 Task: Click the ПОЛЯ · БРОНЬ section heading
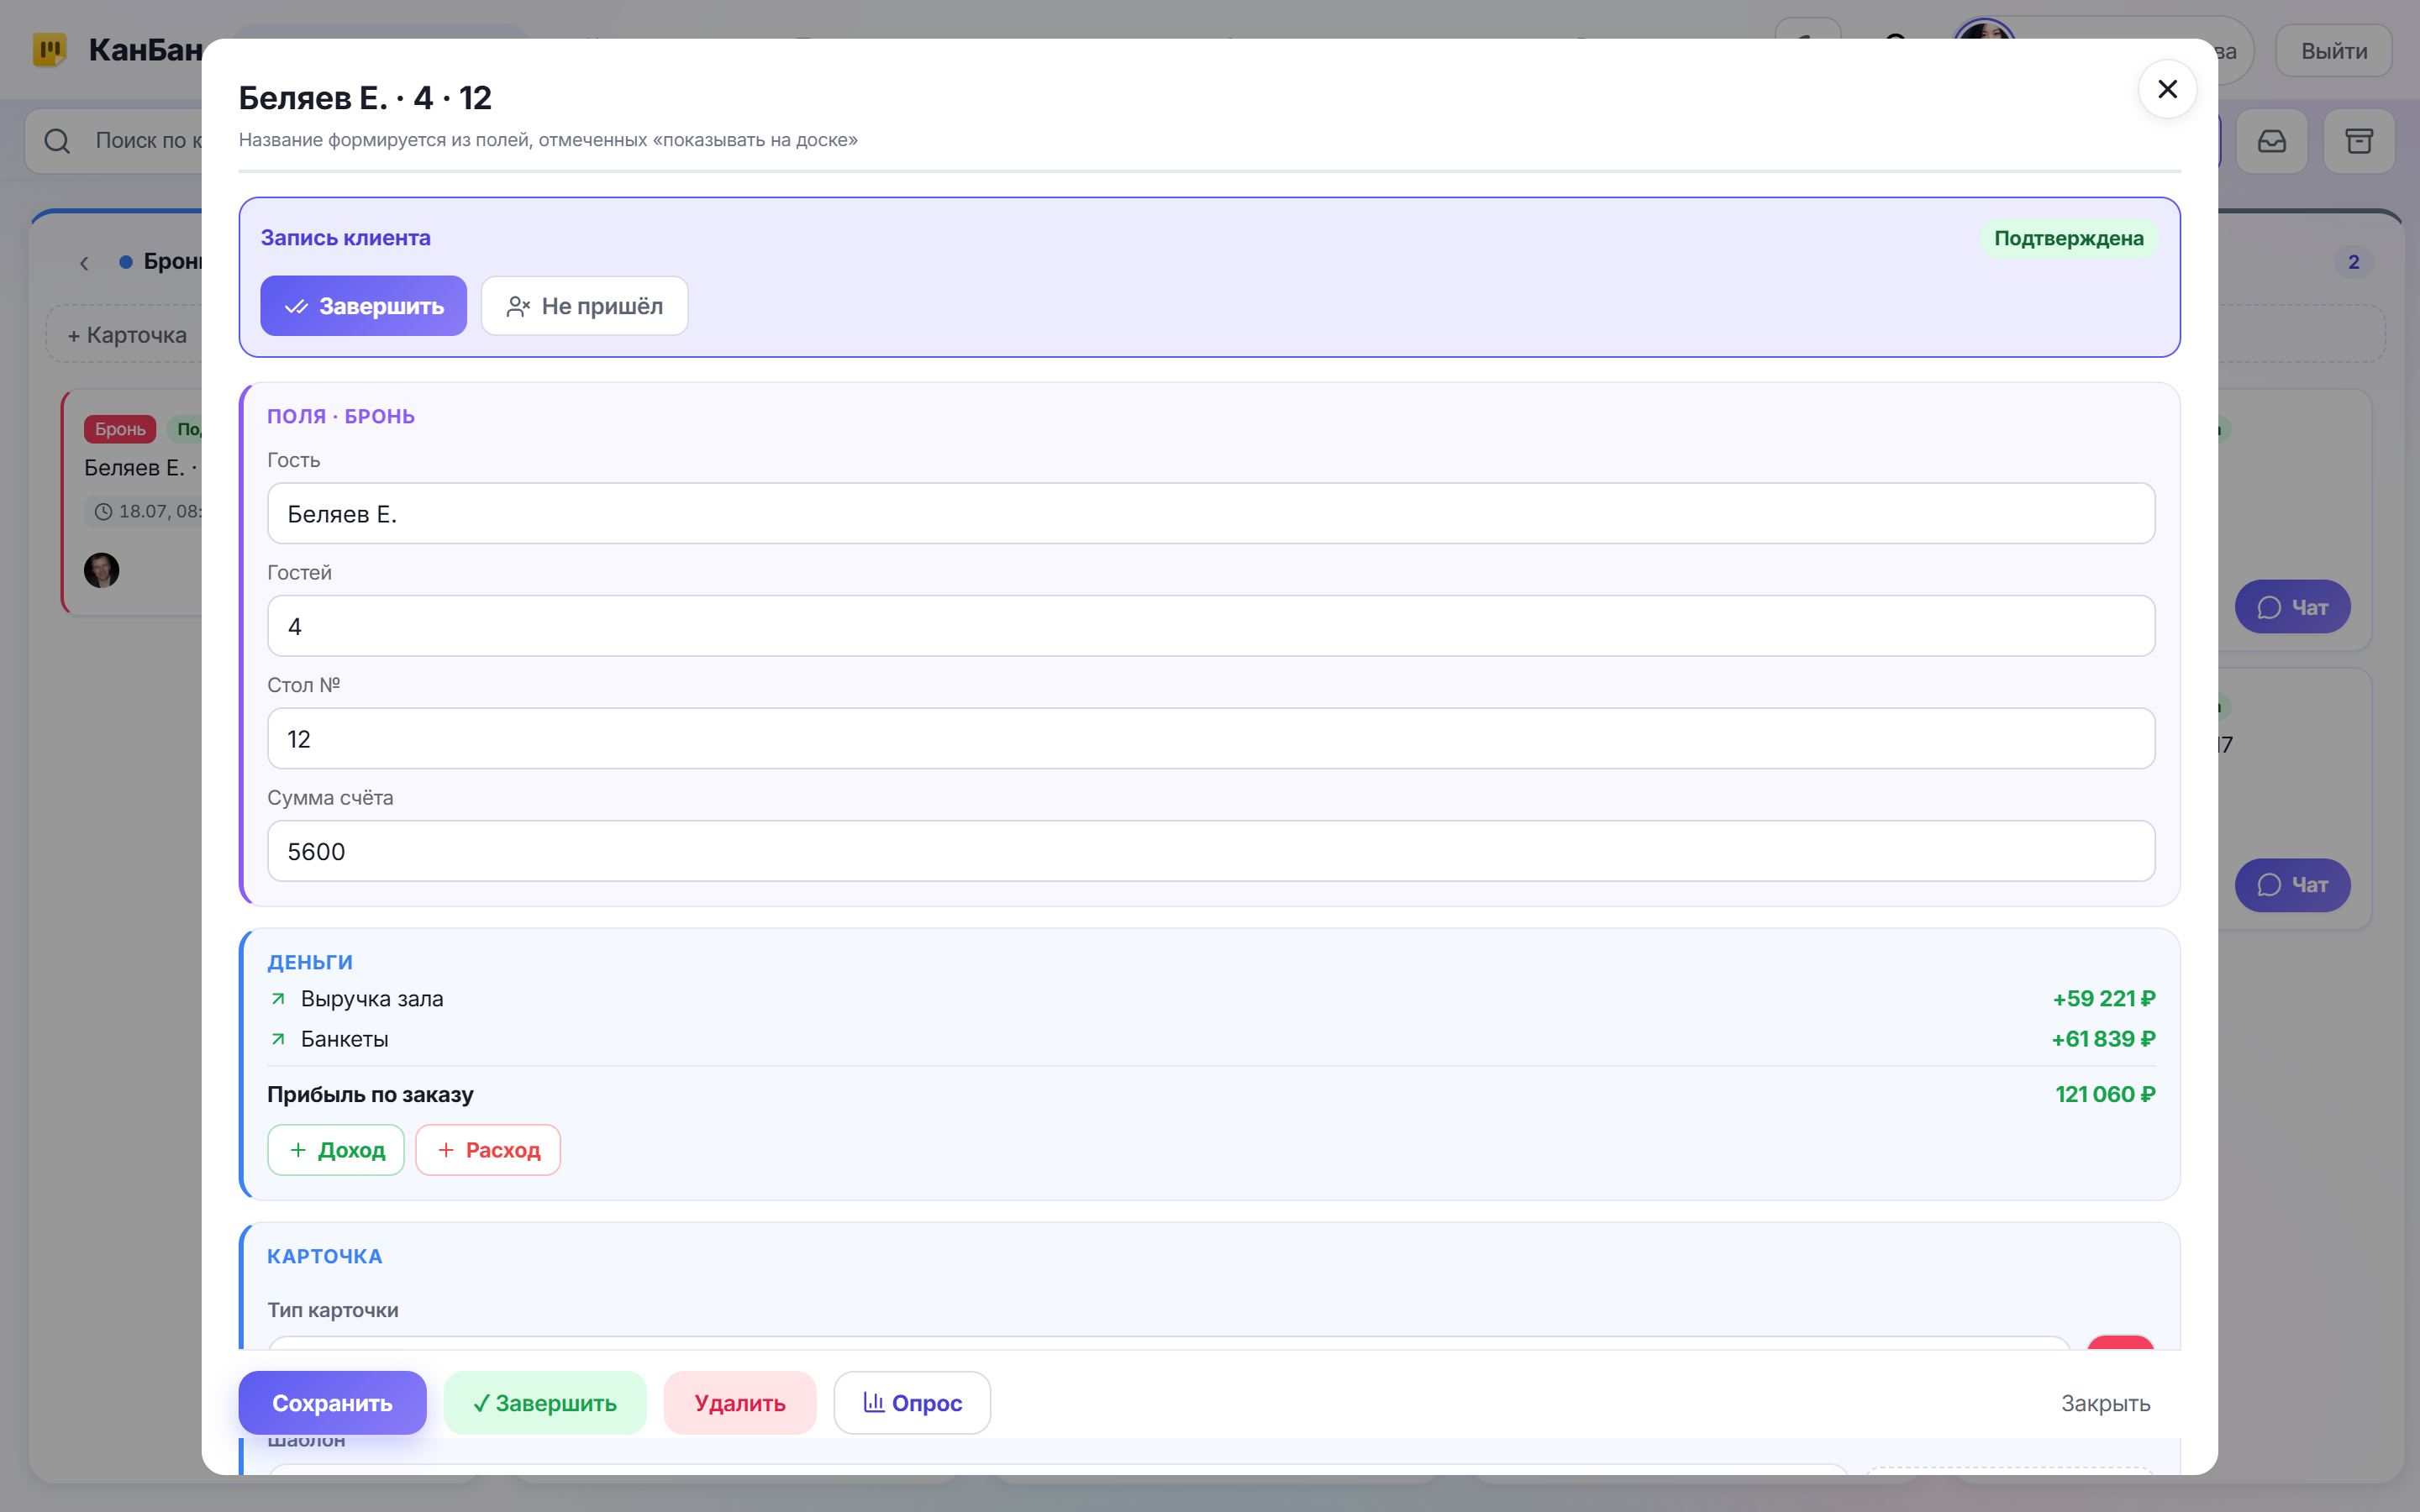341,417
